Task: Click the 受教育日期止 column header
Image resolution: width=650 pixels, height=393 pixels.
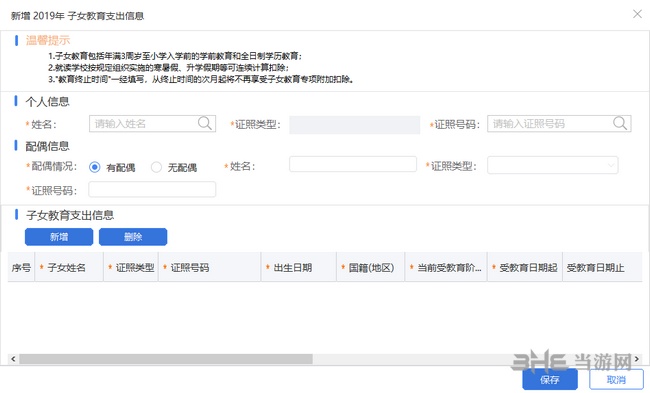Action: click(x=602, y=267)
